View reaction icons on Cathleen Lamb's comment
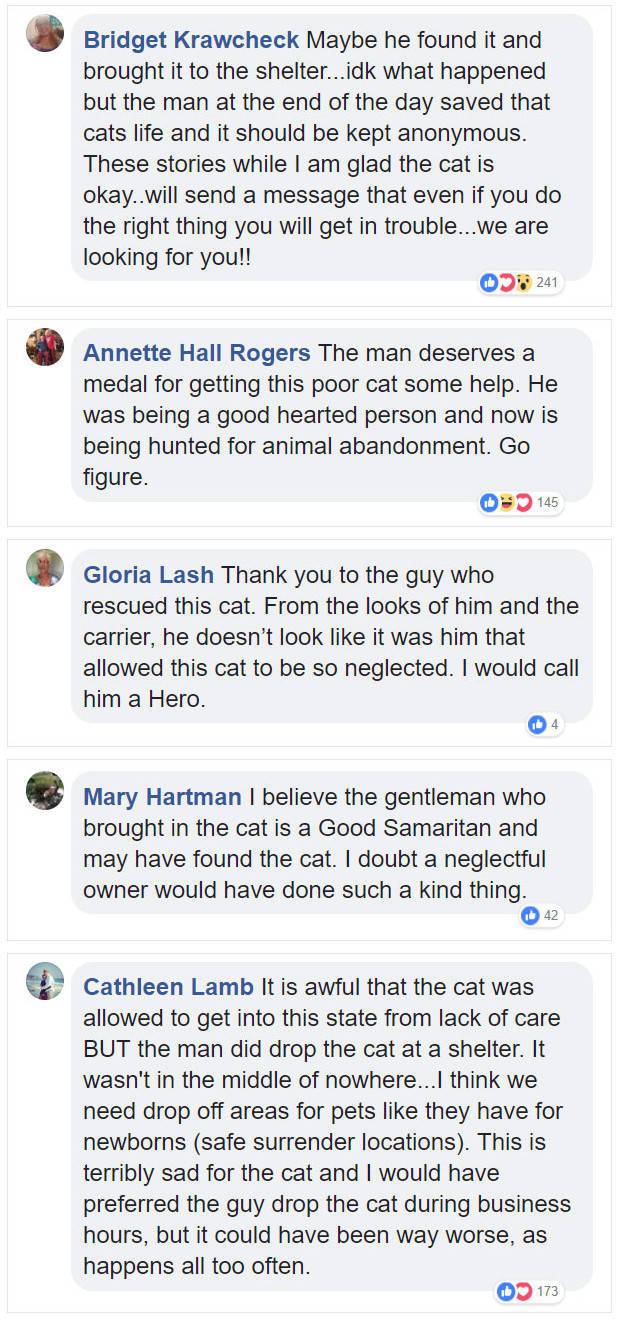Viewport: 618px width, 1320px height. (x=515, y=1292)
